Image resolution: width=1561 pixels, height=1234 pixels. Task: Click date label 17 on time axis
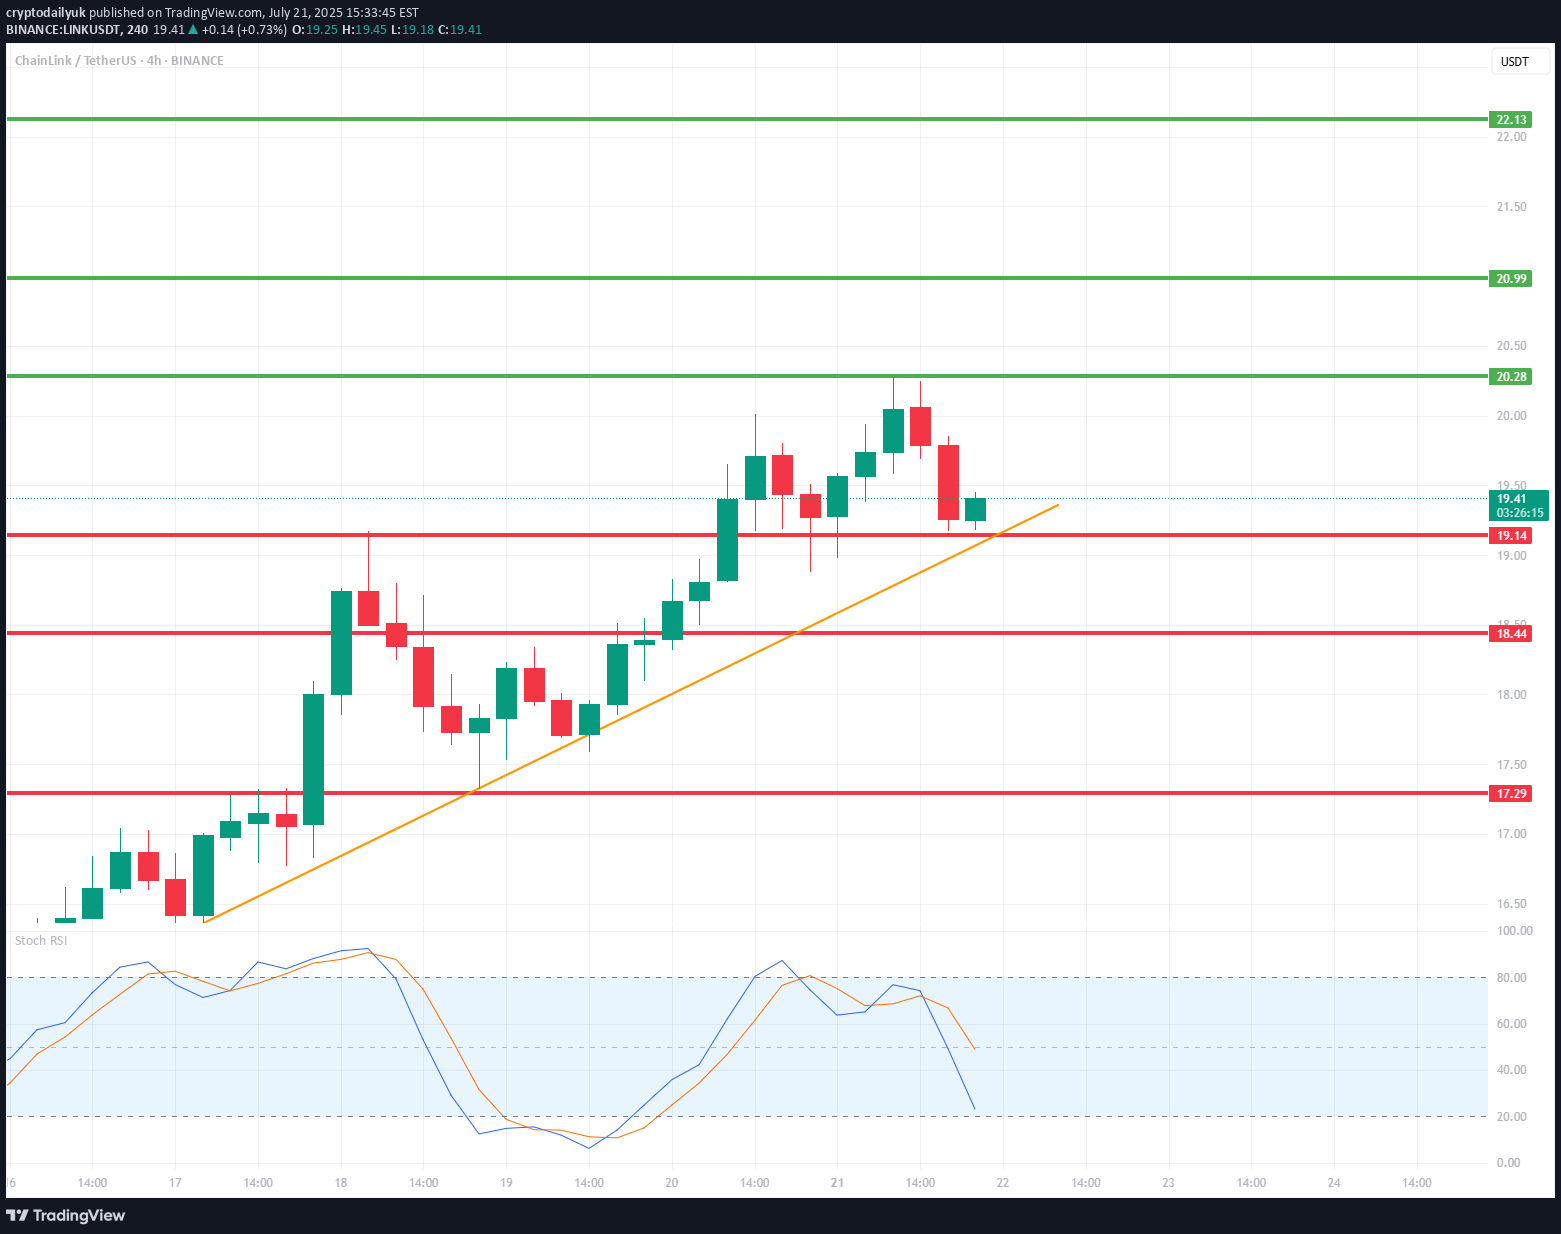click(x=175, y=1183)
